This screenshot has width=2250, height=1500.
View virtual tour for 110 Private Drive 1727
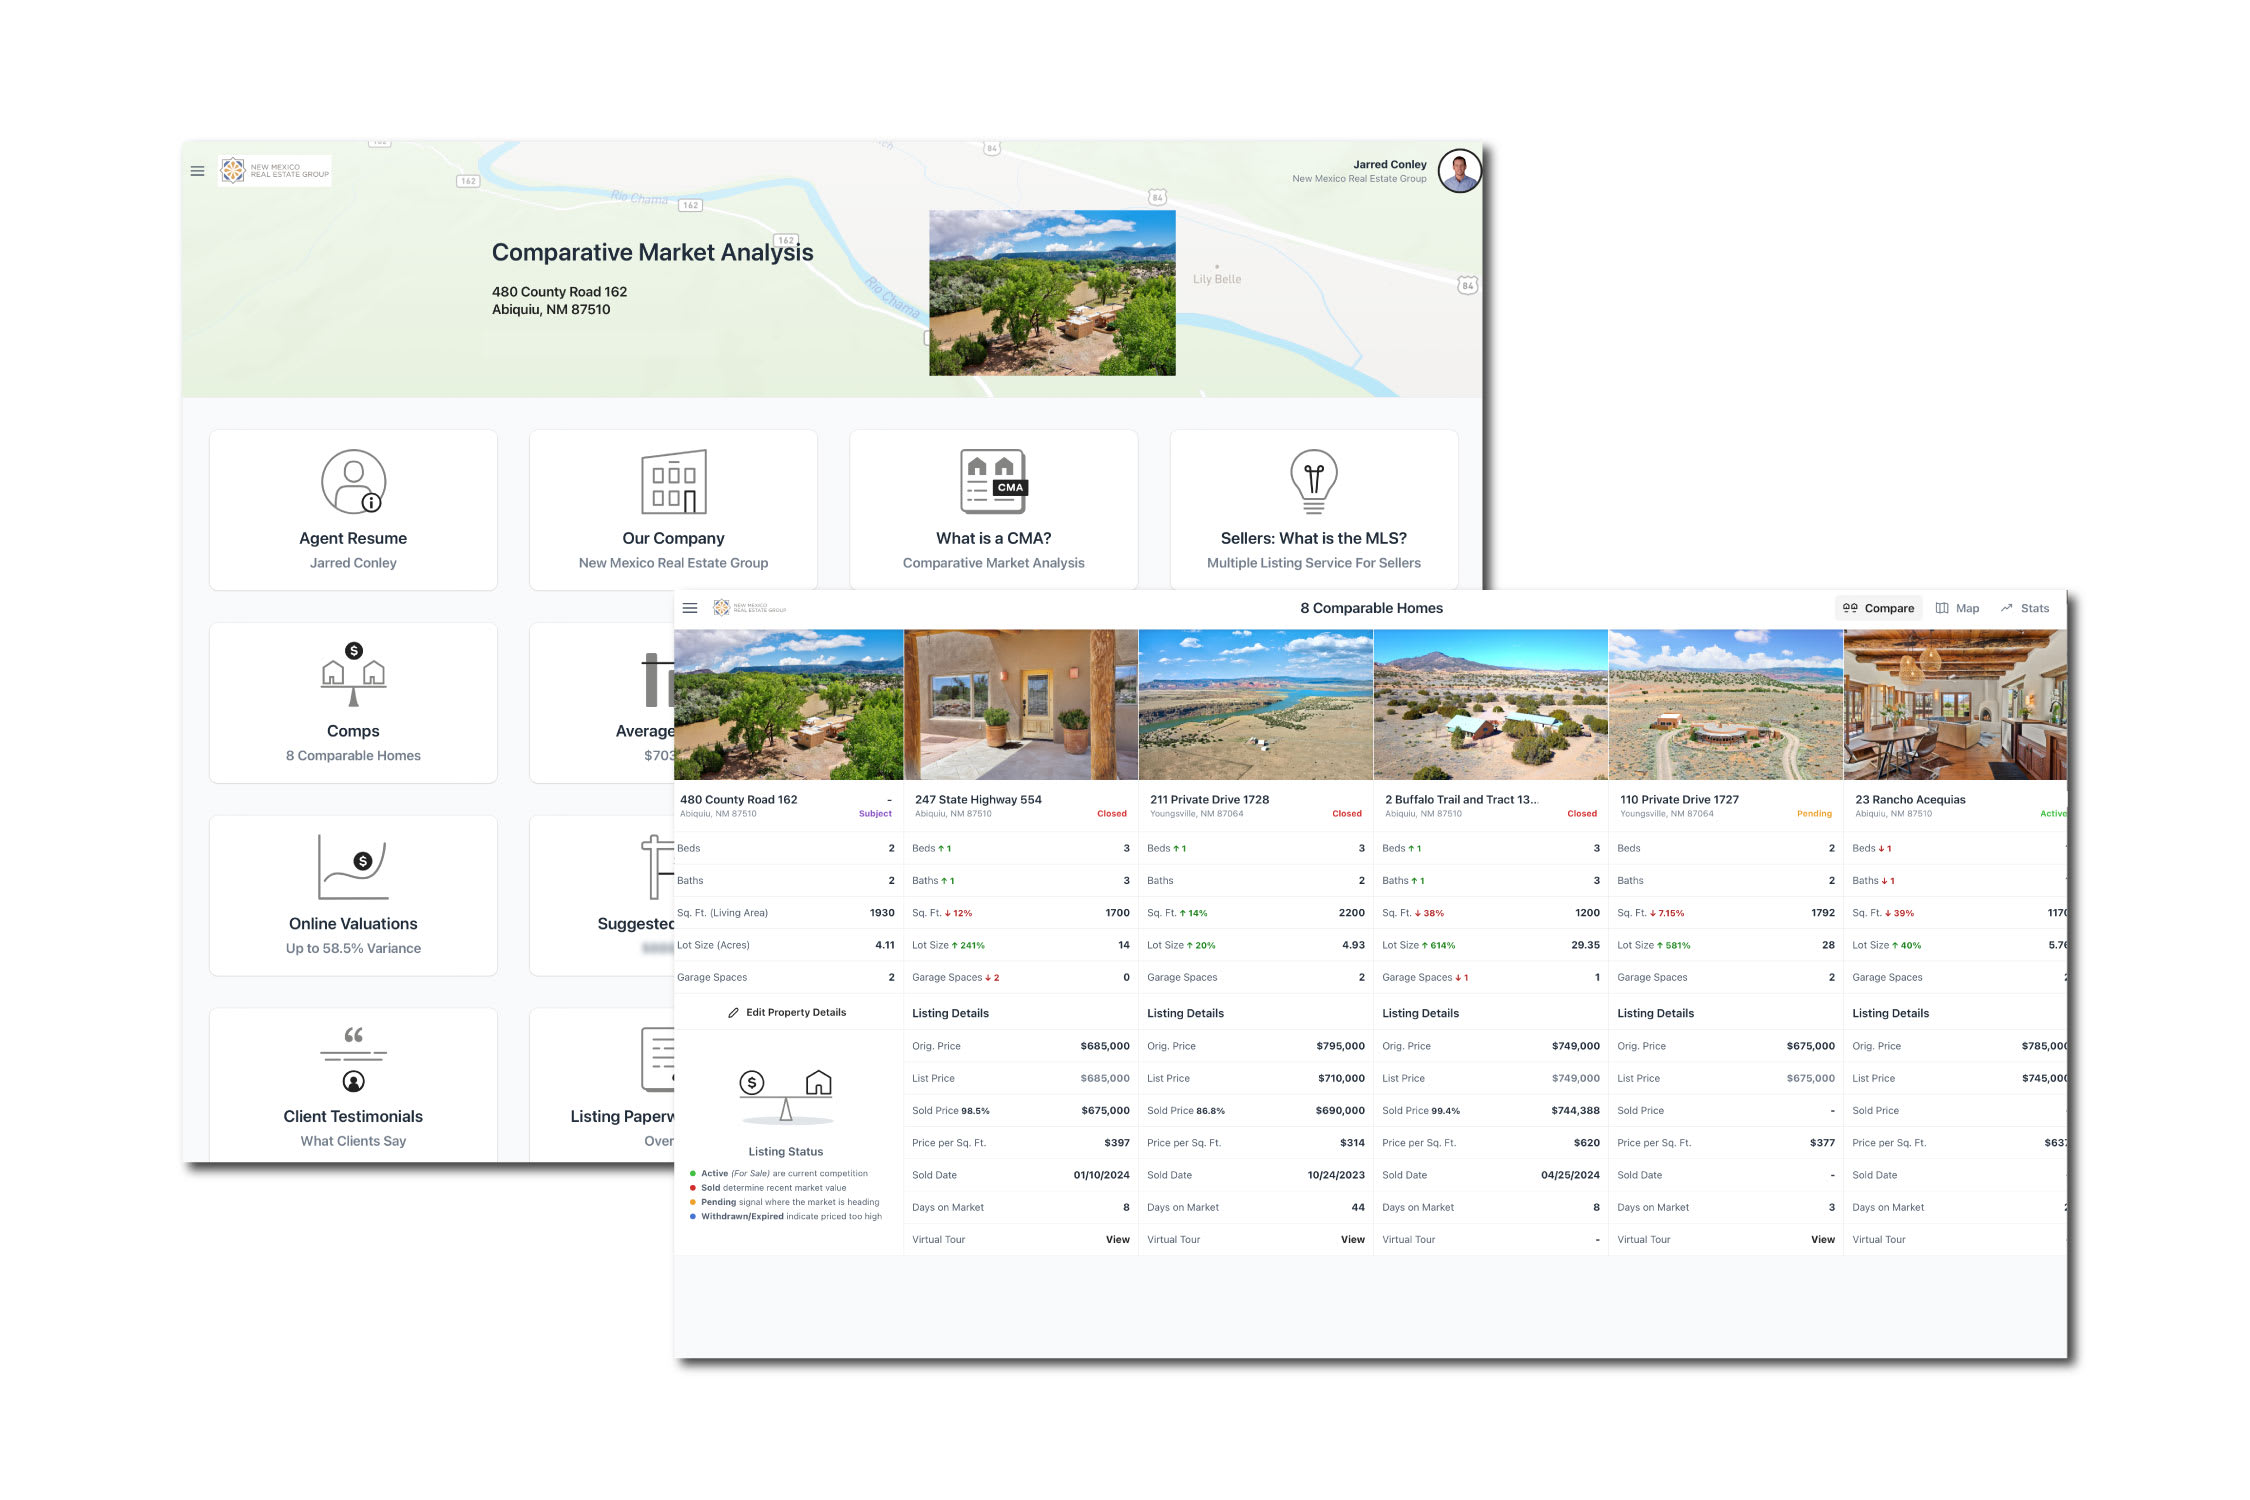pos(1822,1240)
